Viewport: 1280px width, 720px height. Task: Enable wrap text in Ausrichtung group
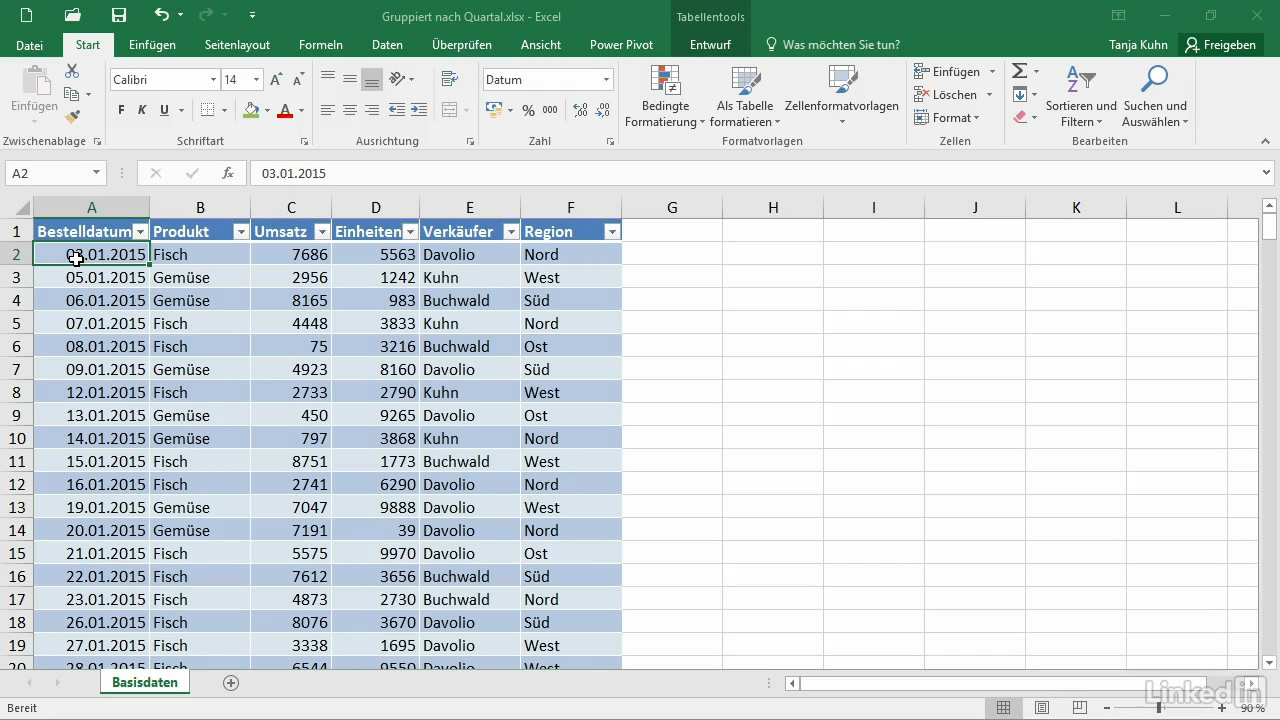point(449,79)
